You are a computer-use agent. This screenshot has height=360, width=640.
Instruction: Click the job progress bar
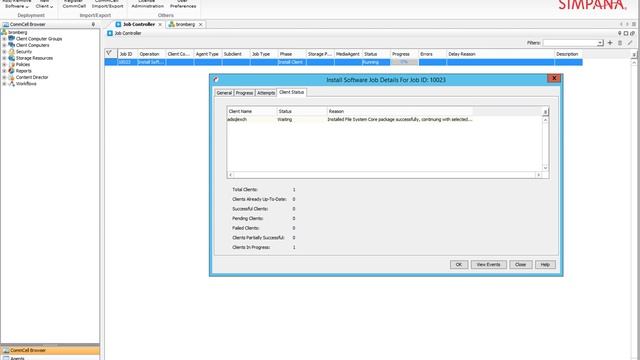tap(404, 62)
